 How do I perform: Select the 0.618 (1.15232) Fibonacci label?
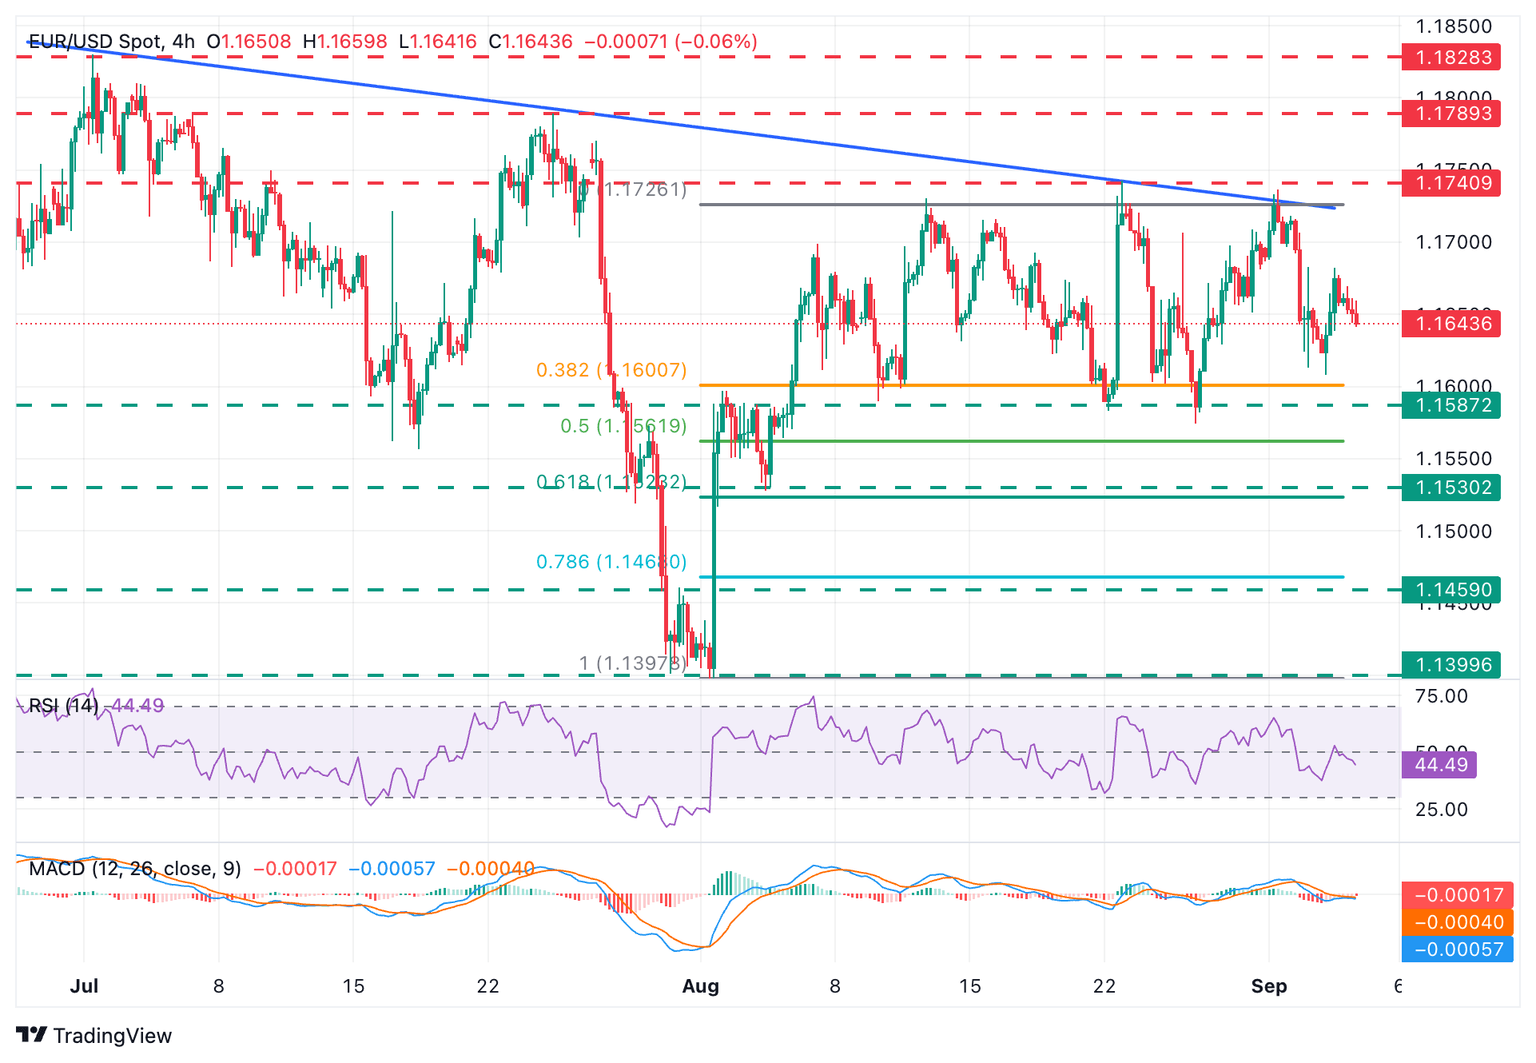point(611,482)
